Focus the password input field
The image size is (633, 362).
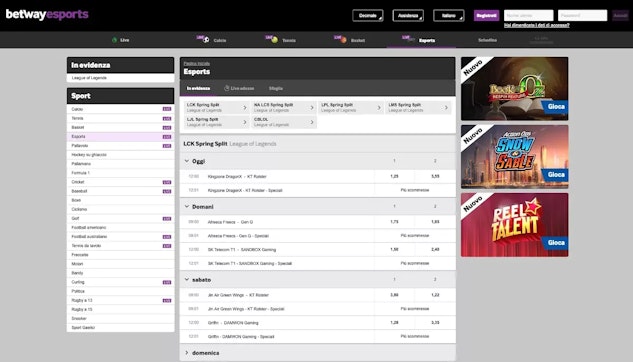pos(583,15)
